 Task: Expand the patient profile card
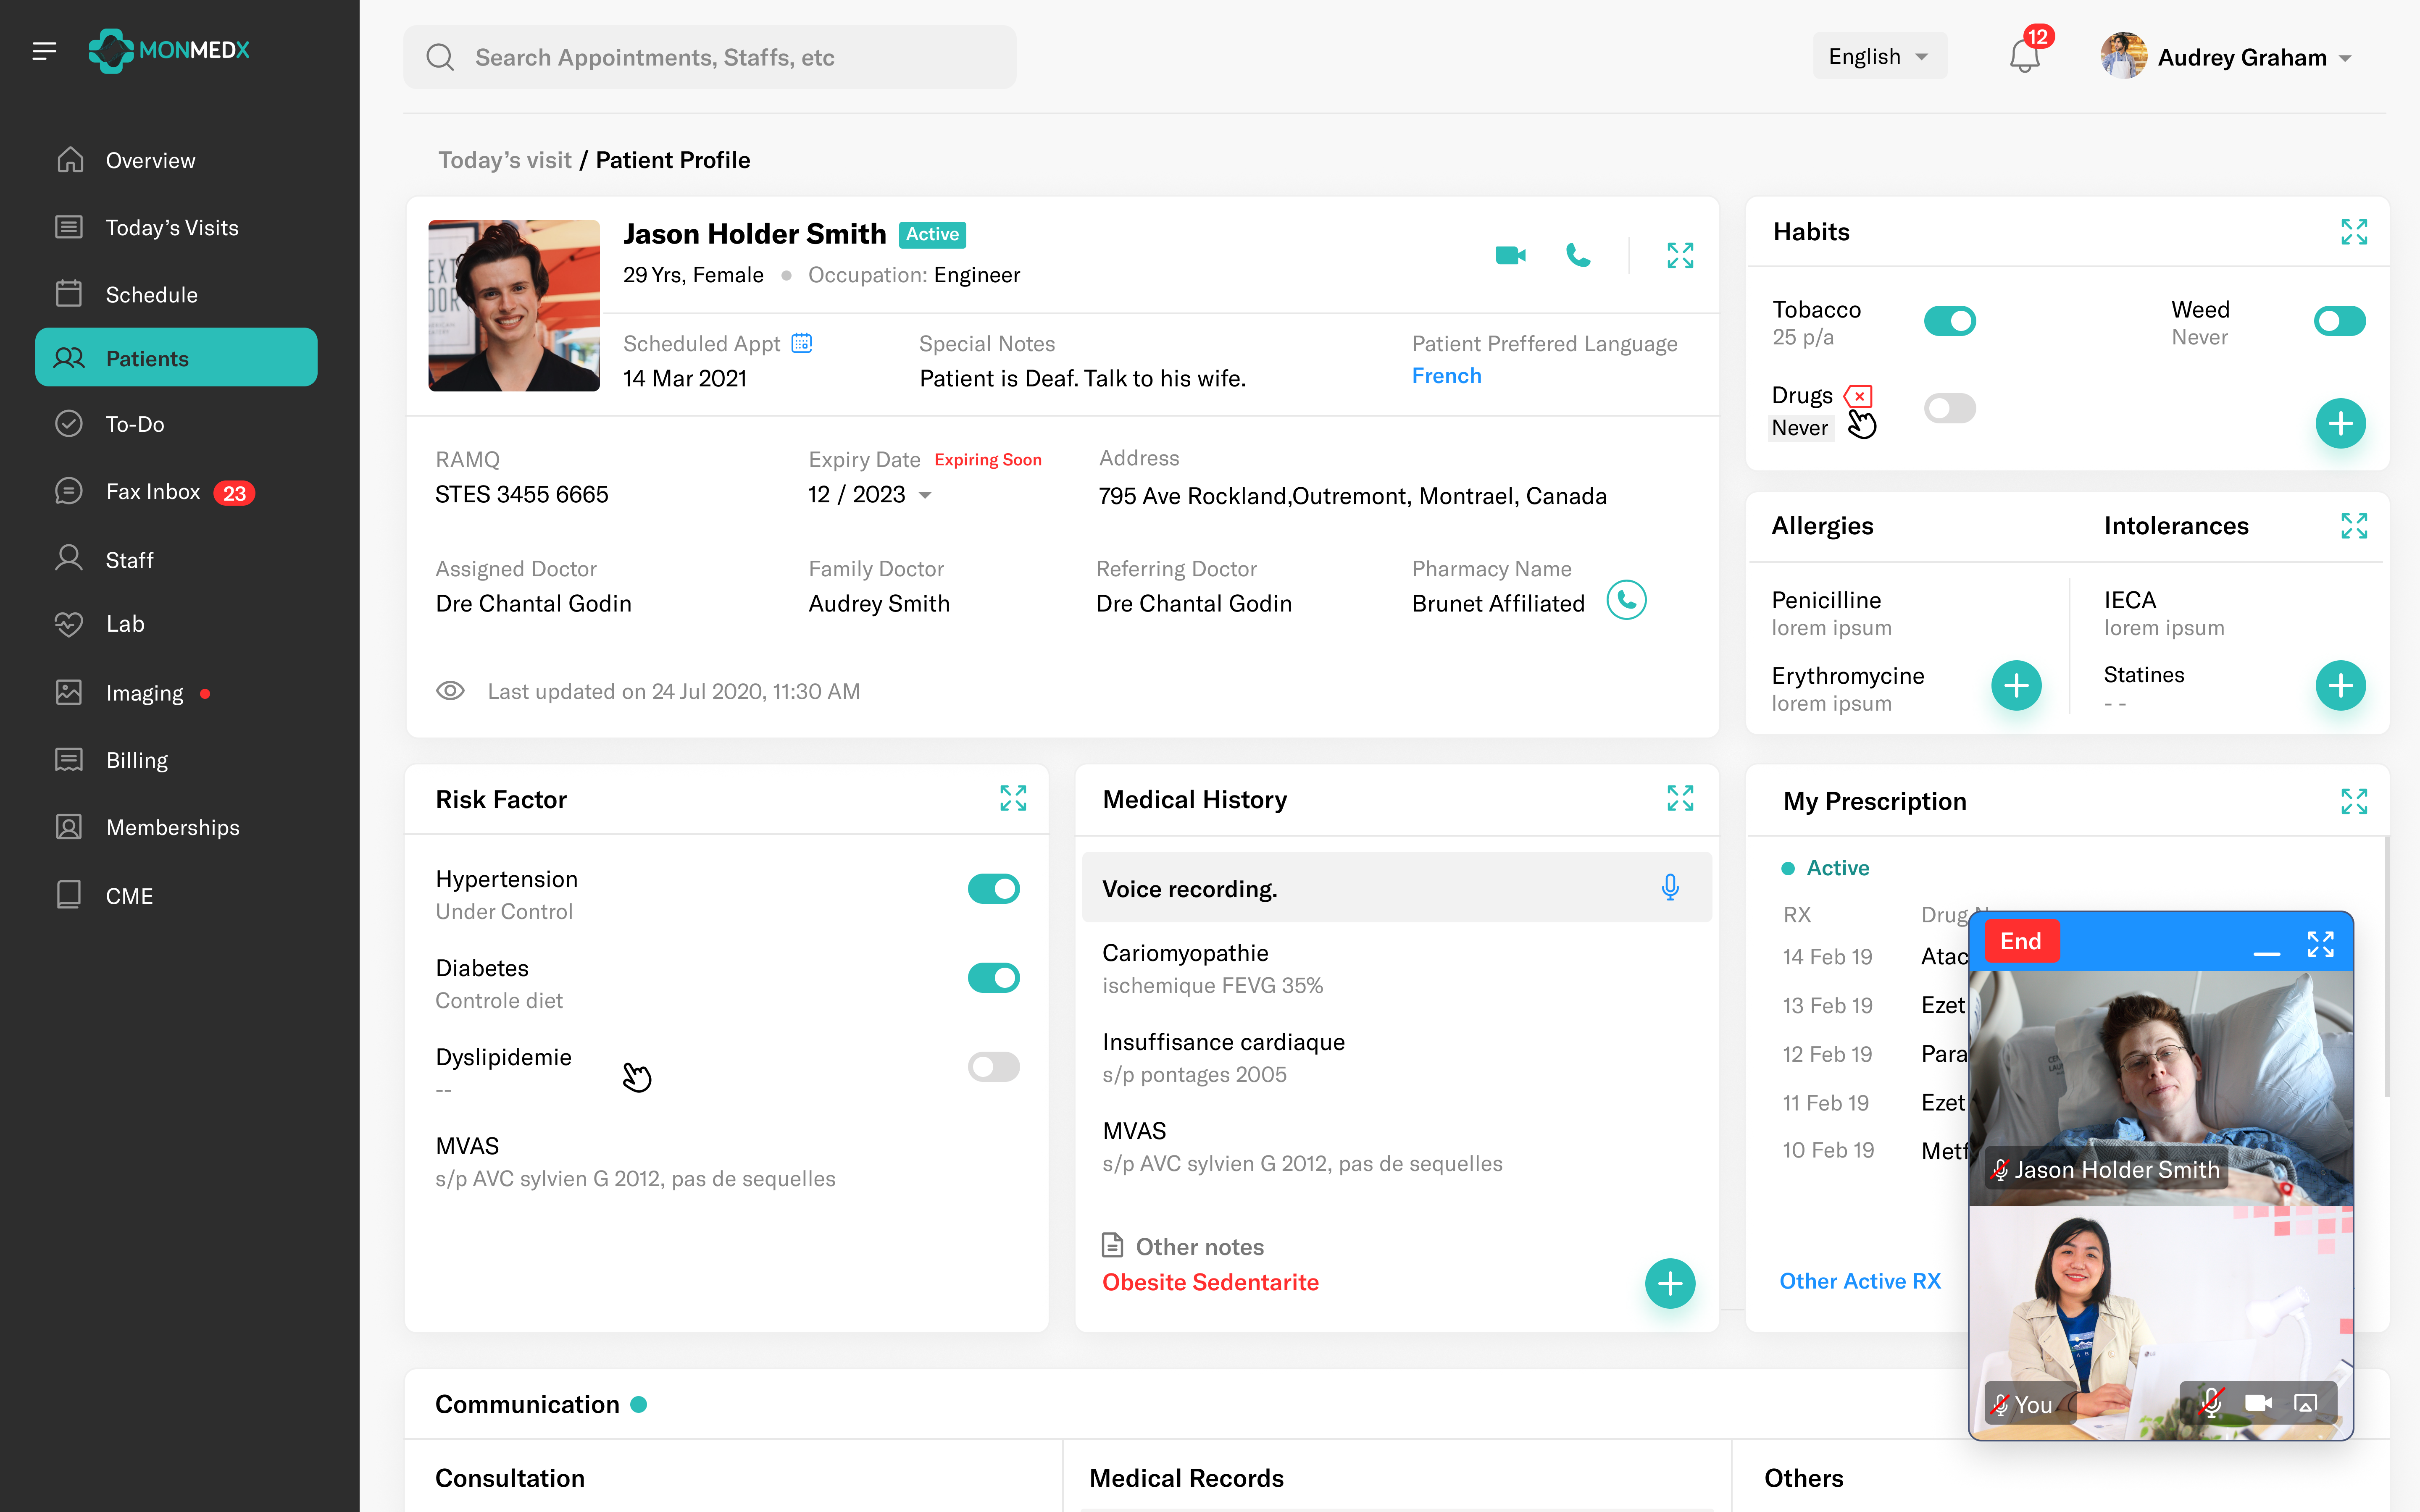pyautogui.click(x=1680, y=256)
